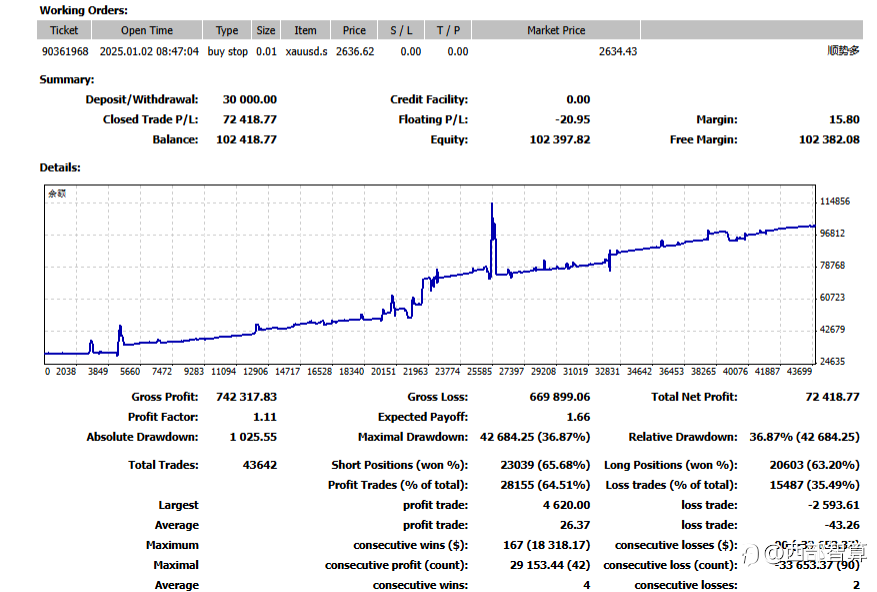Click the Ticket column header
Image resolution: width=877 pixels, height=592 pixels.
click(x=64, y=31)
